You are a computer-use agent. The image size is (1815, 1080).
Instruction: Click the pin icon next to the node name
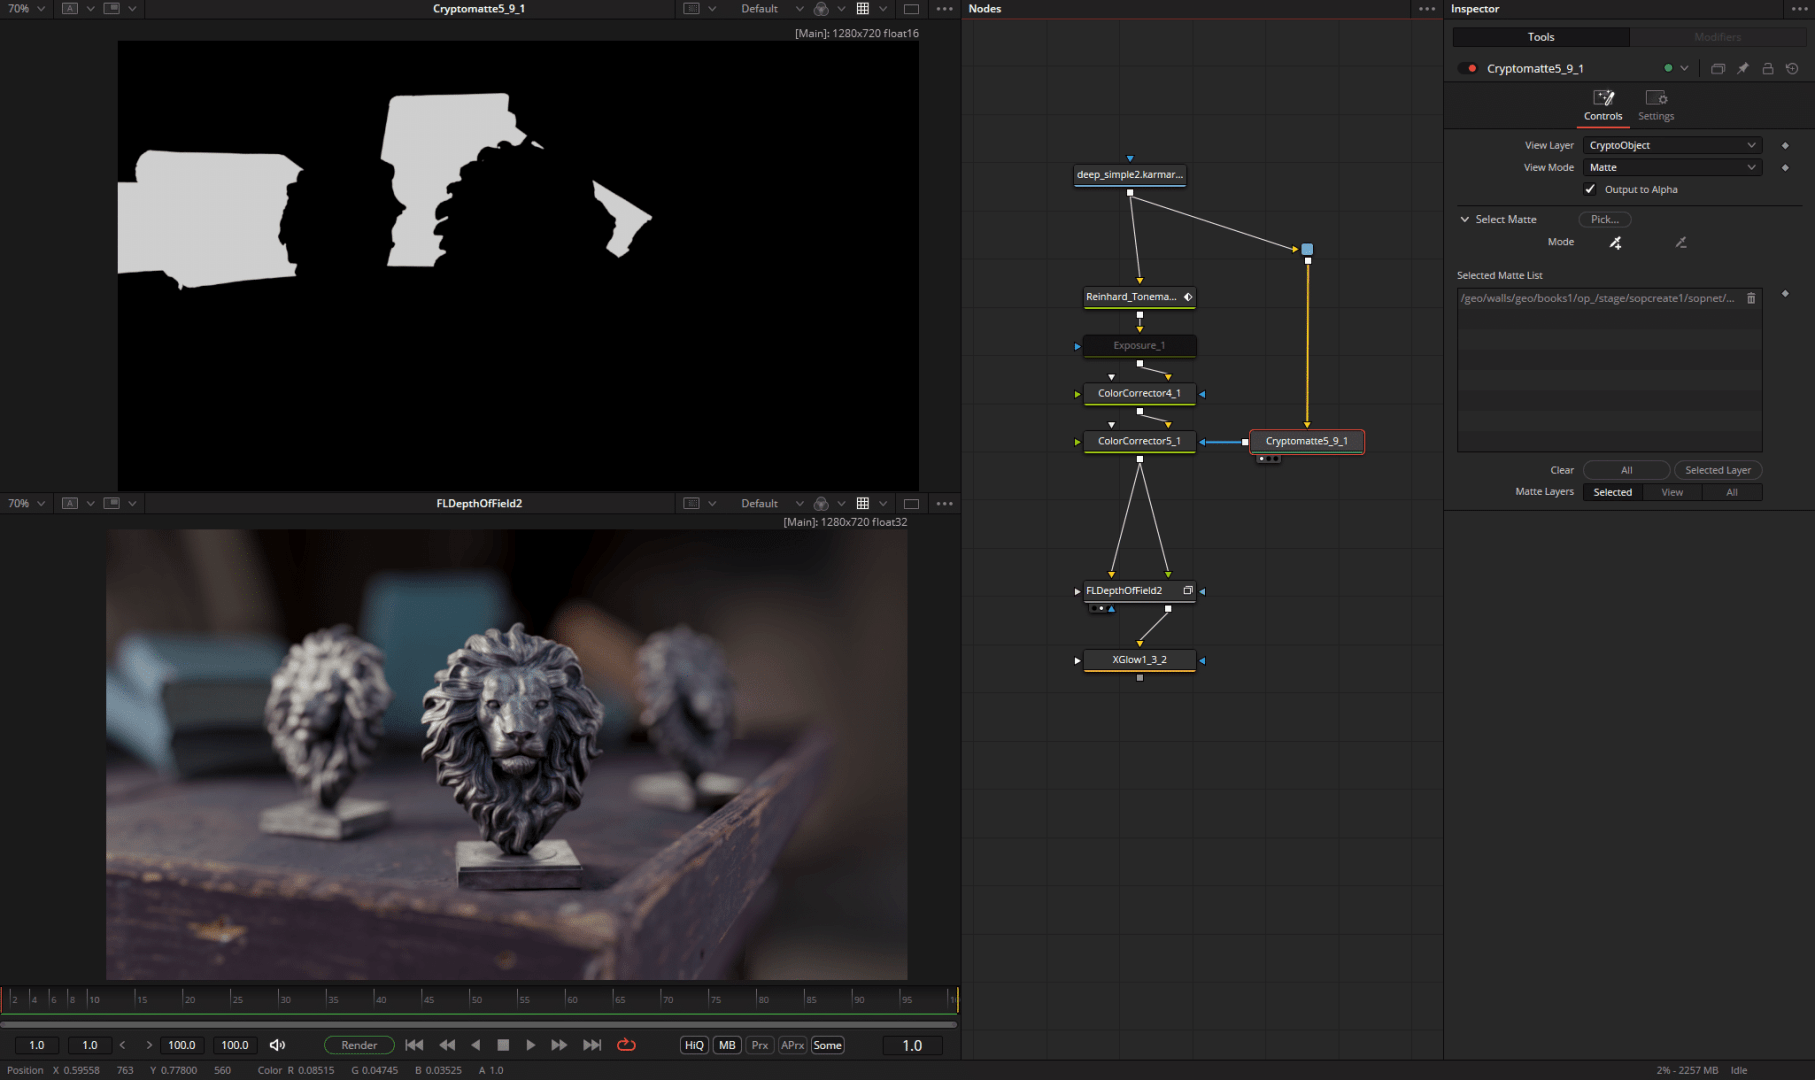pyautogui.click(x=1743, y=68)
